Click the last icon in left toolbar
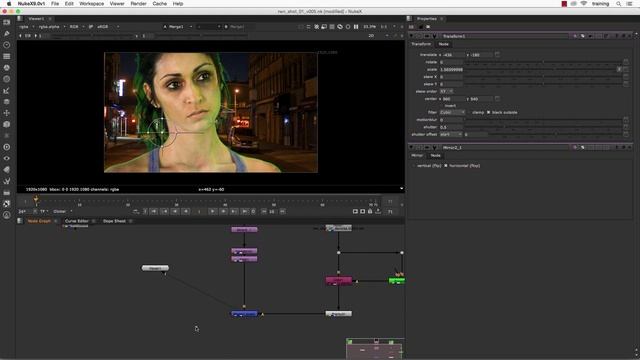This screenshot has width=640, height=360. [7, 215]
